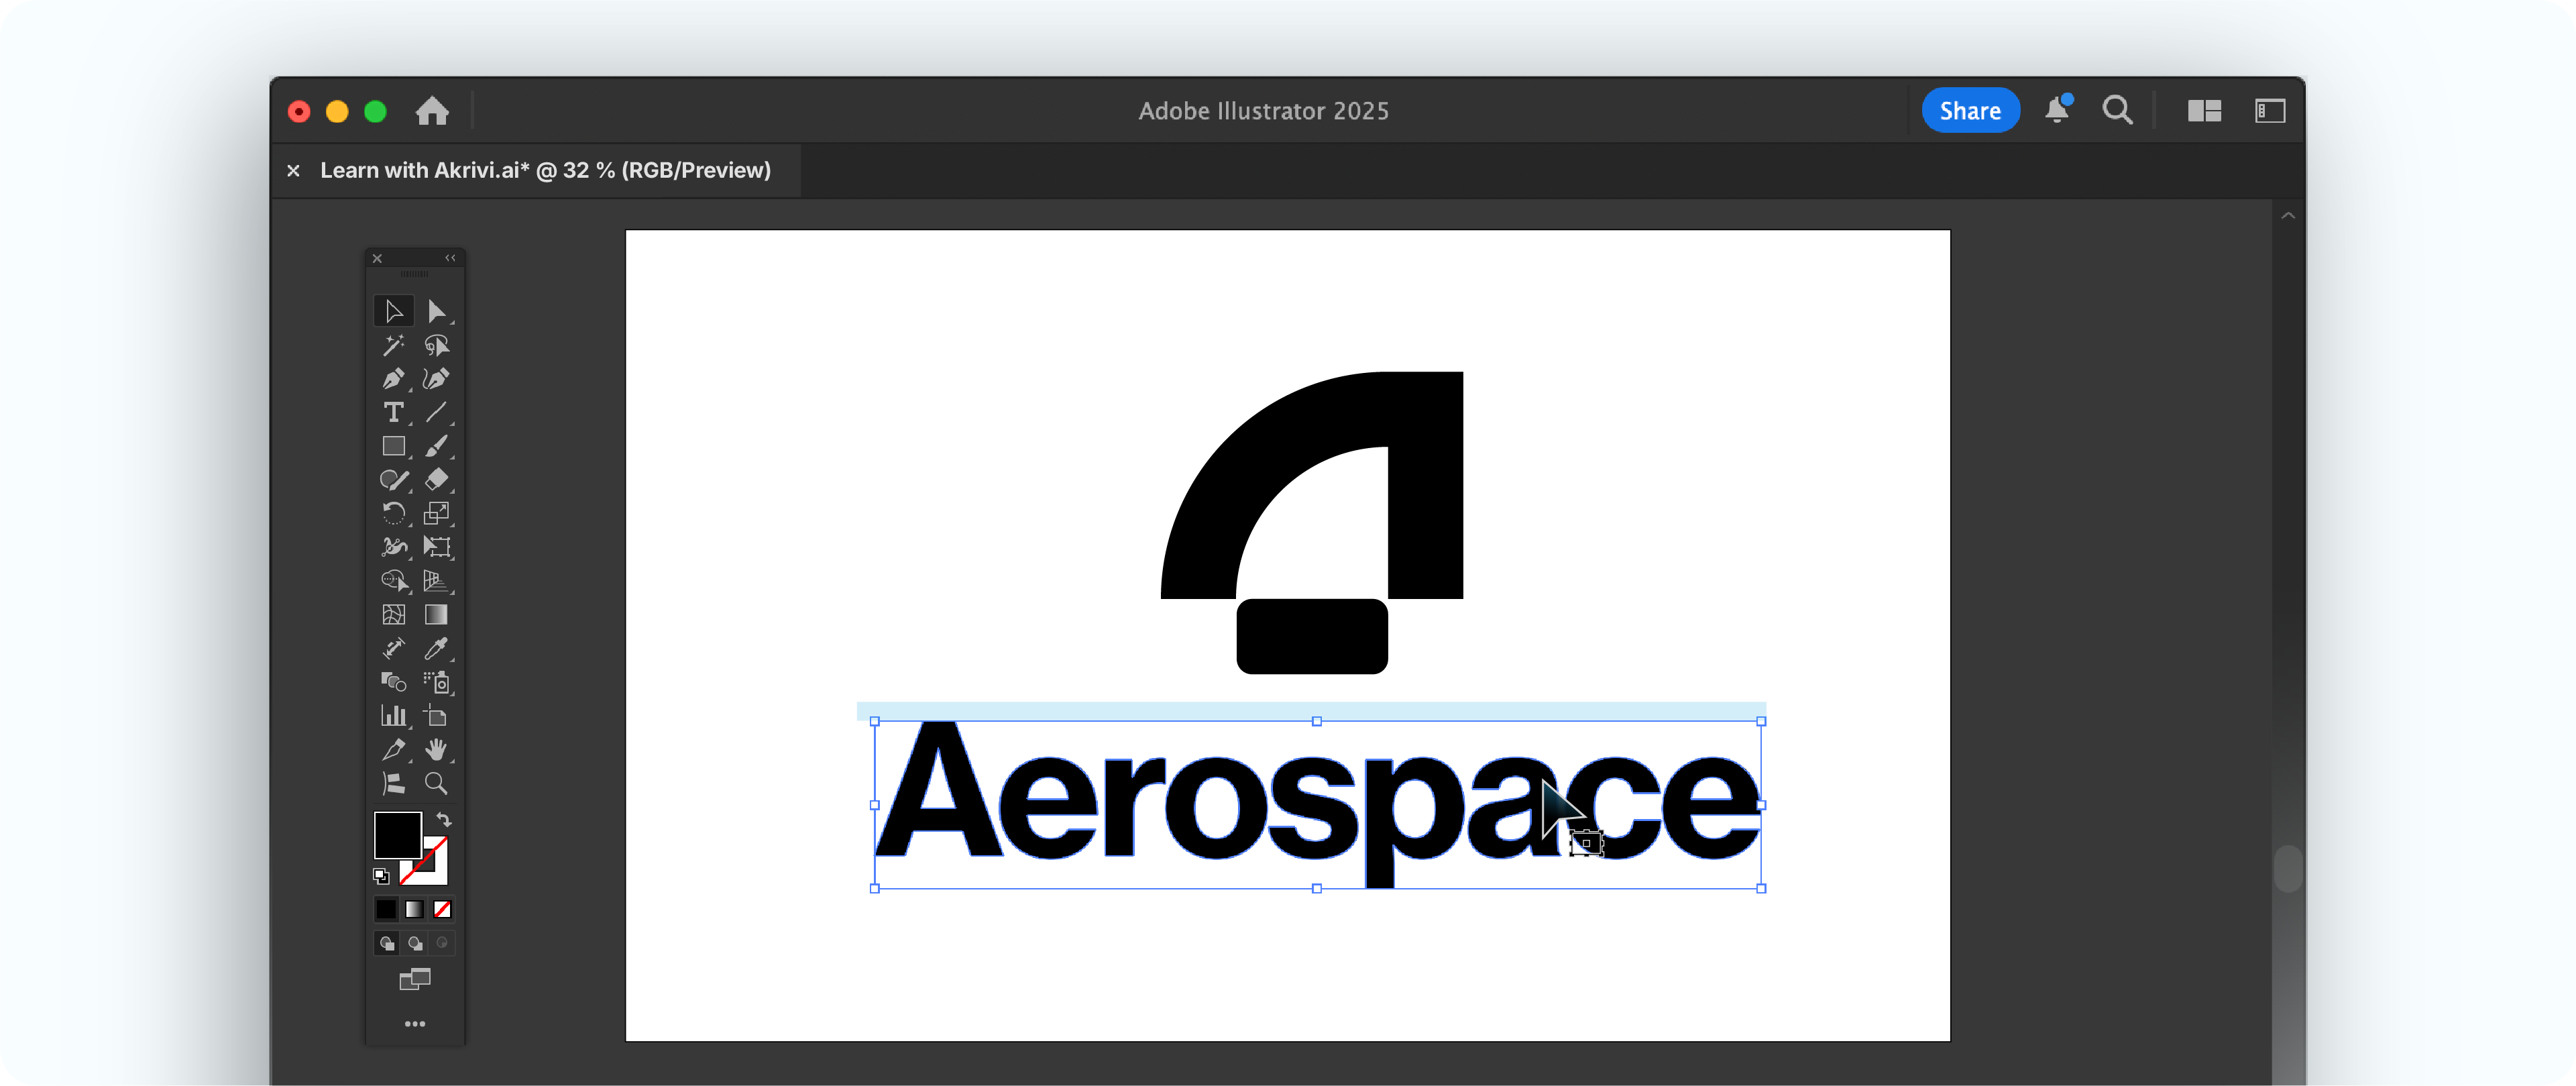2576x1086 pixels.
Task: Select the Mesh tool
Action: [x=393, y=614]
